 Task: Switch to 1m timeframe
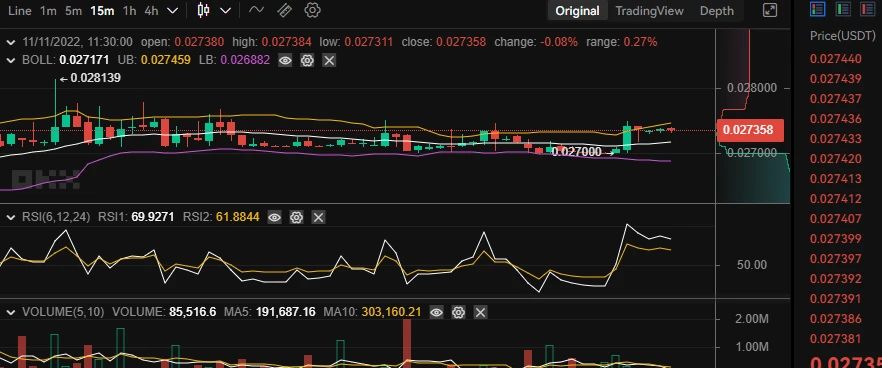pyautogui.click(x=48, y=11)
